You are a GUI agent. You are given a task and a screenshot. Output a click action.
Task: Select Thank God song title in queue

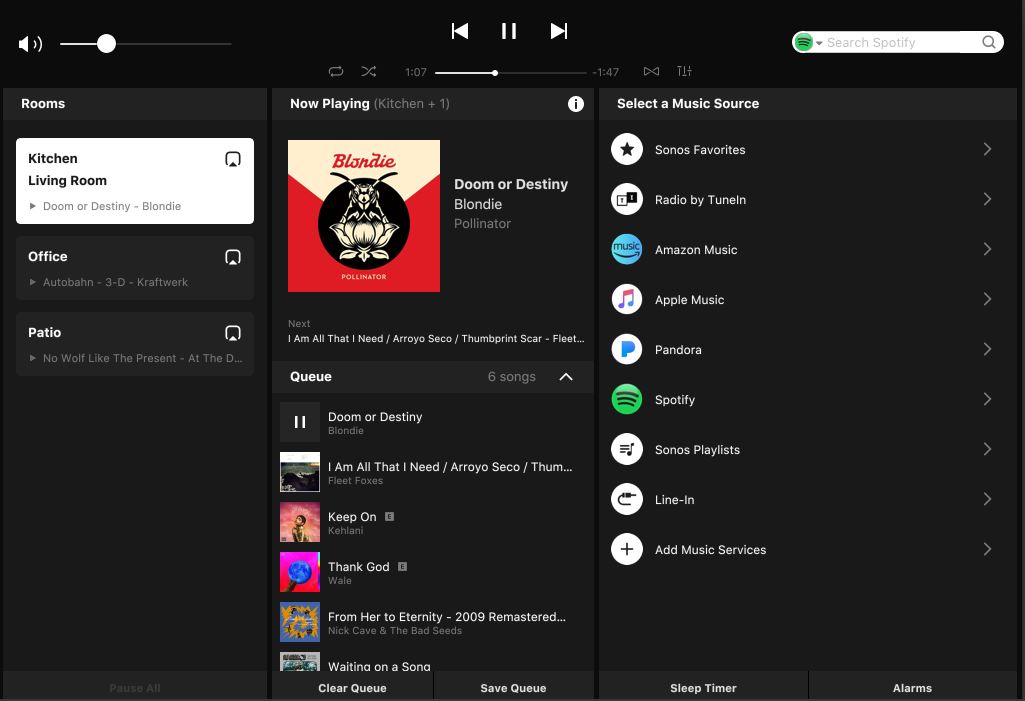[359, 567]
